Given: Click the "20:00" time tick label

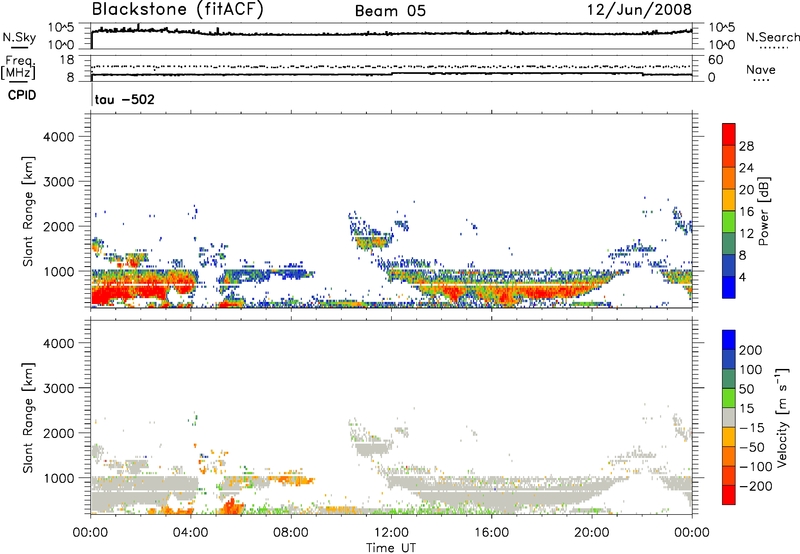Looking at the screenshot, I should coord(591,533).
